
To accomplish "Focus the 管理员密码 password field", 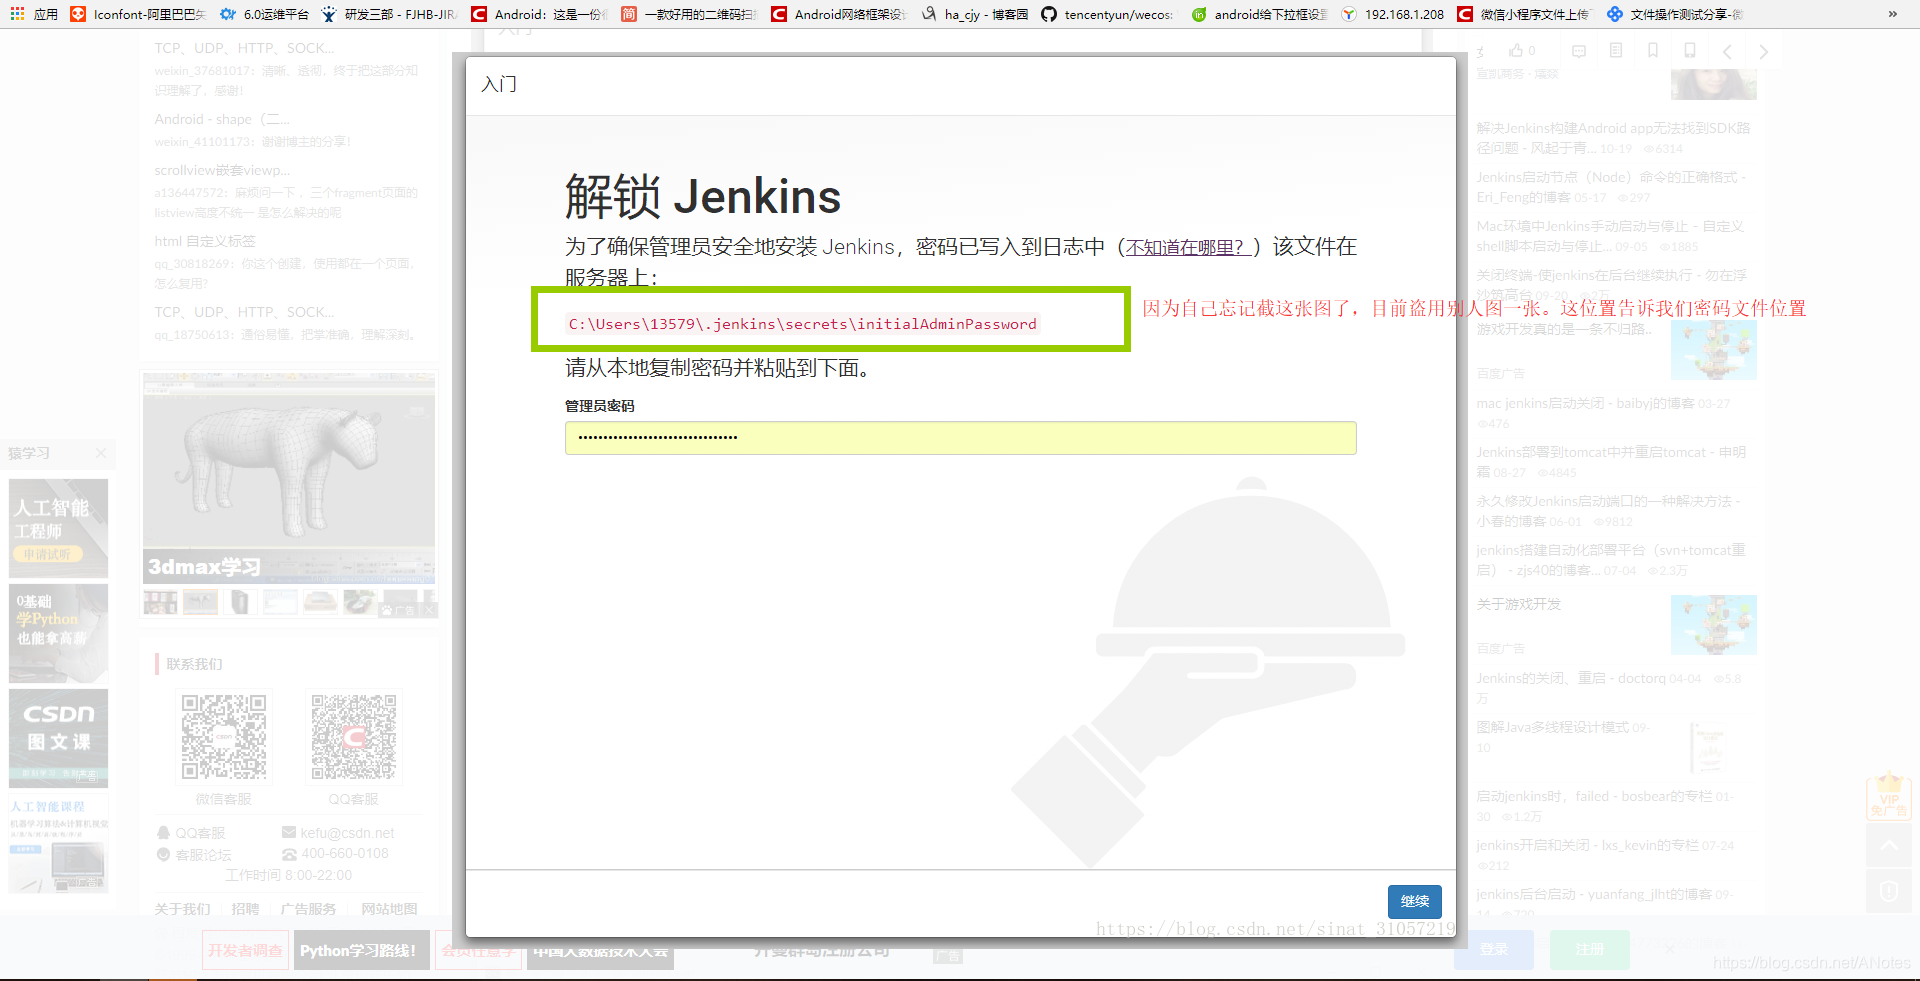I will (960, 438).
